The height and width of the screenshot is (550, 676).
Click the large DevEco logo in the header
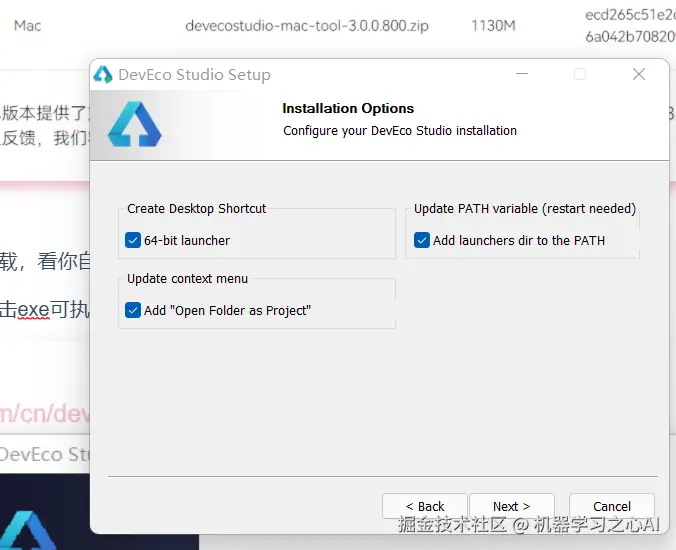(x=135, y=124)
